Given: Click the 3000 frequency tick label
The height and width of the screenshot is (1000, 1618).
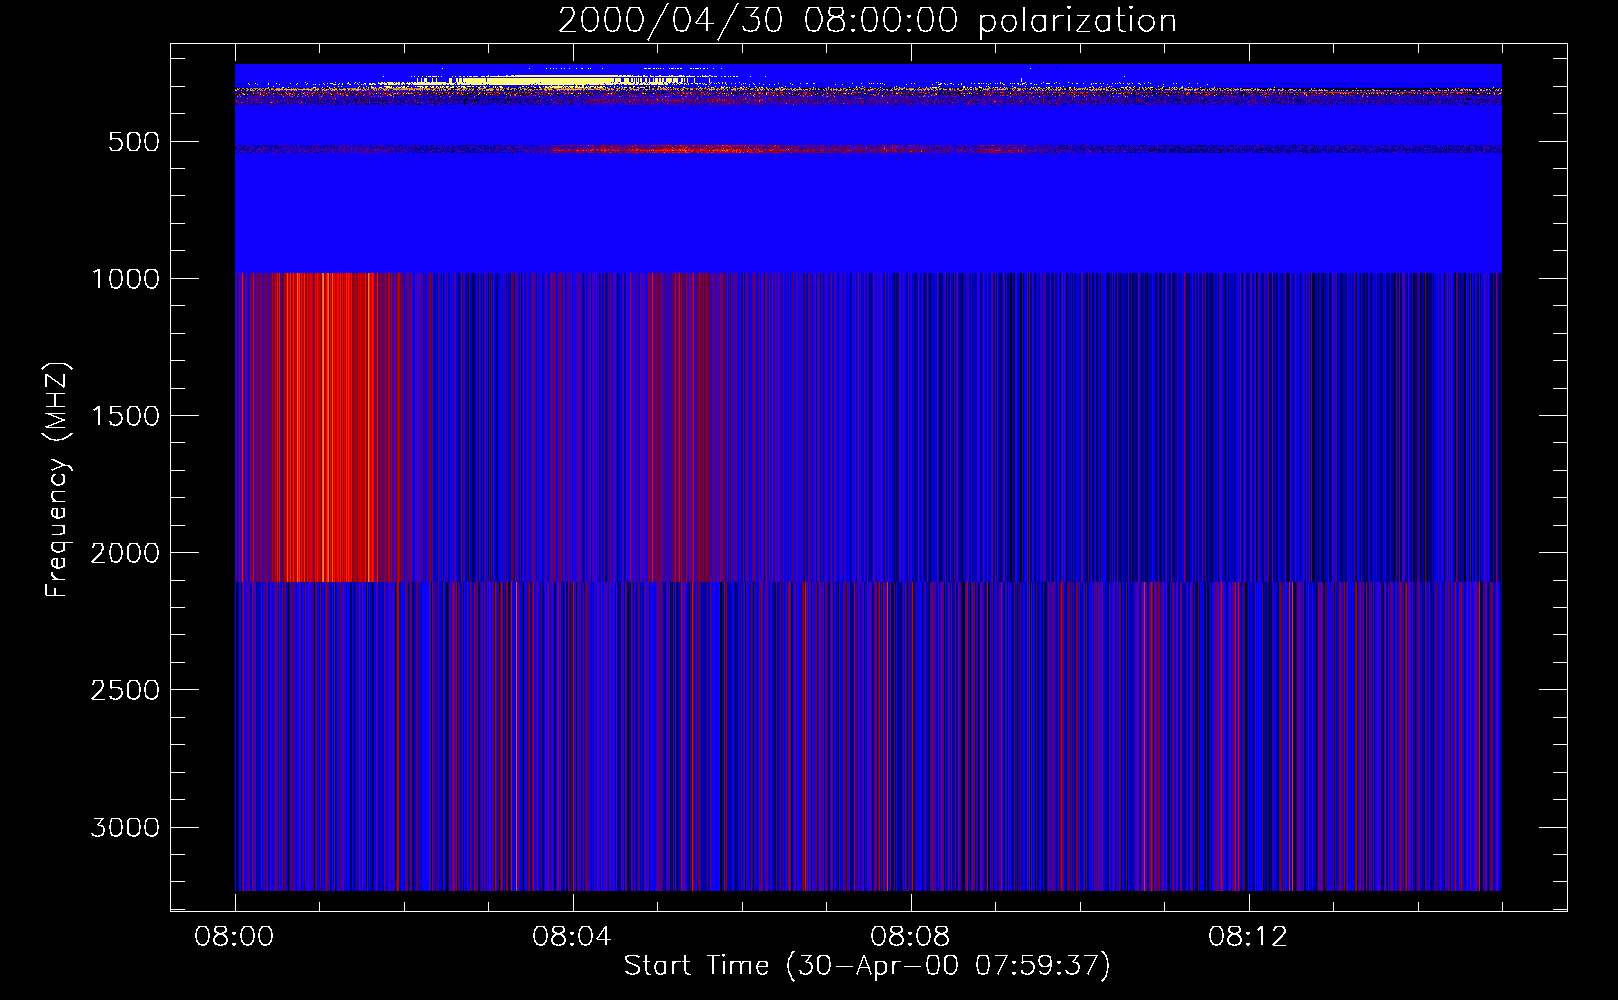Looking at the screenshot, I should (x=125, y=827).
